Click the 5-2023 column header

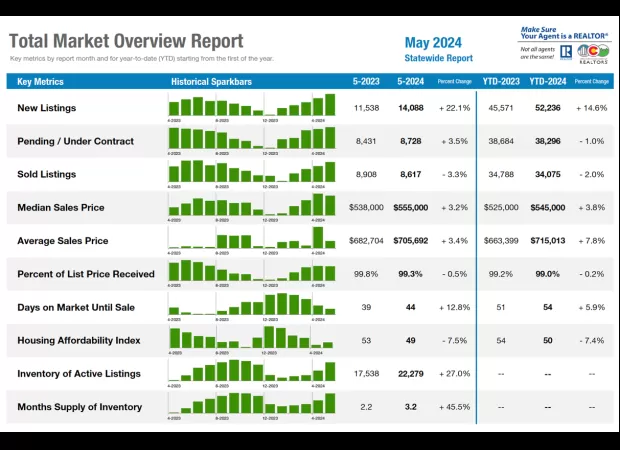366,81
